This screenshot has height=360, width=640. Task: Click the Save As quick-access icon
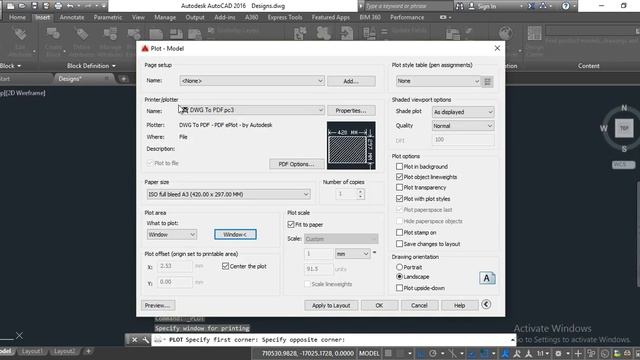[46, 6]
